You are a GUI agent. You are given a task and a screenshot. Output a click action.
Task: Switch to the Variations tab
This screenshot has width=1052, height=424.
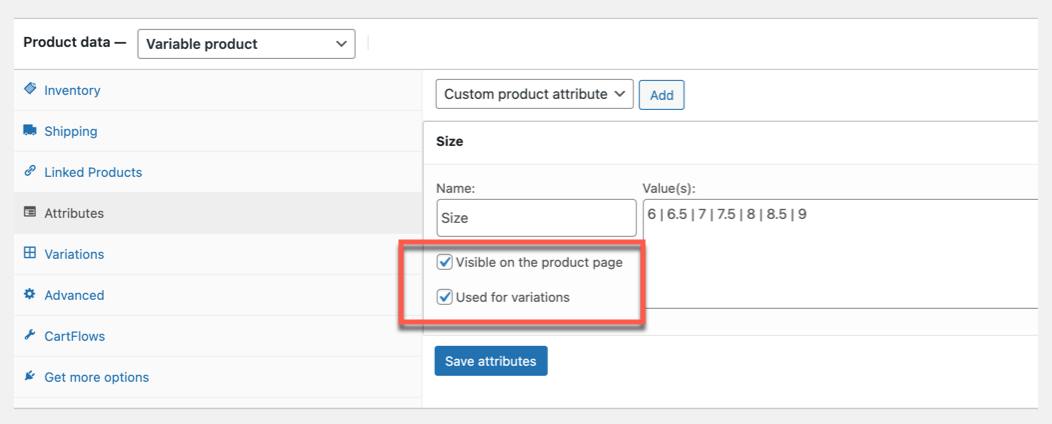coord(74,254)
